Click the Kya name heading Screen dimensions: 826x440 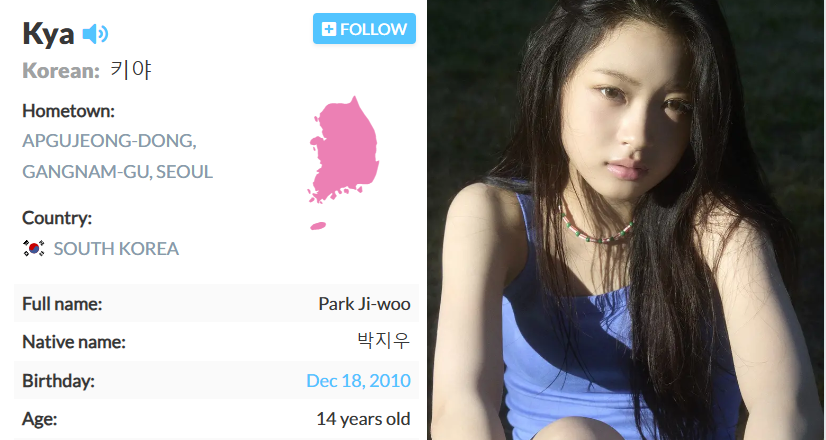coord(48,34)
